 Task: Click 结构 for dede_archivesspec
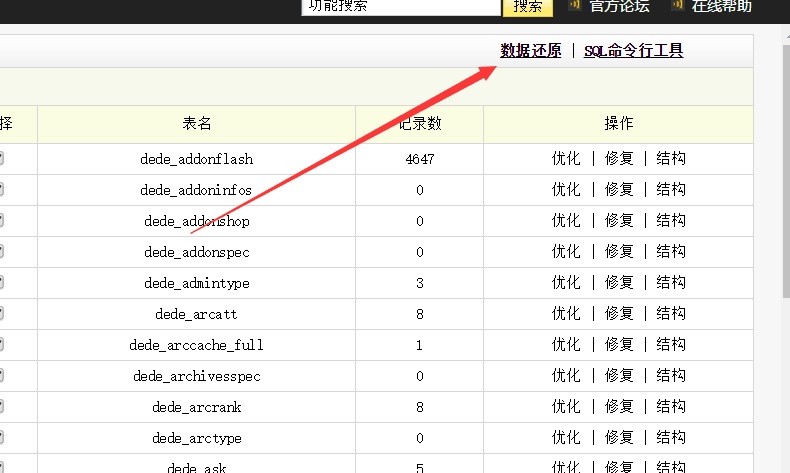[x=671, y=375]
